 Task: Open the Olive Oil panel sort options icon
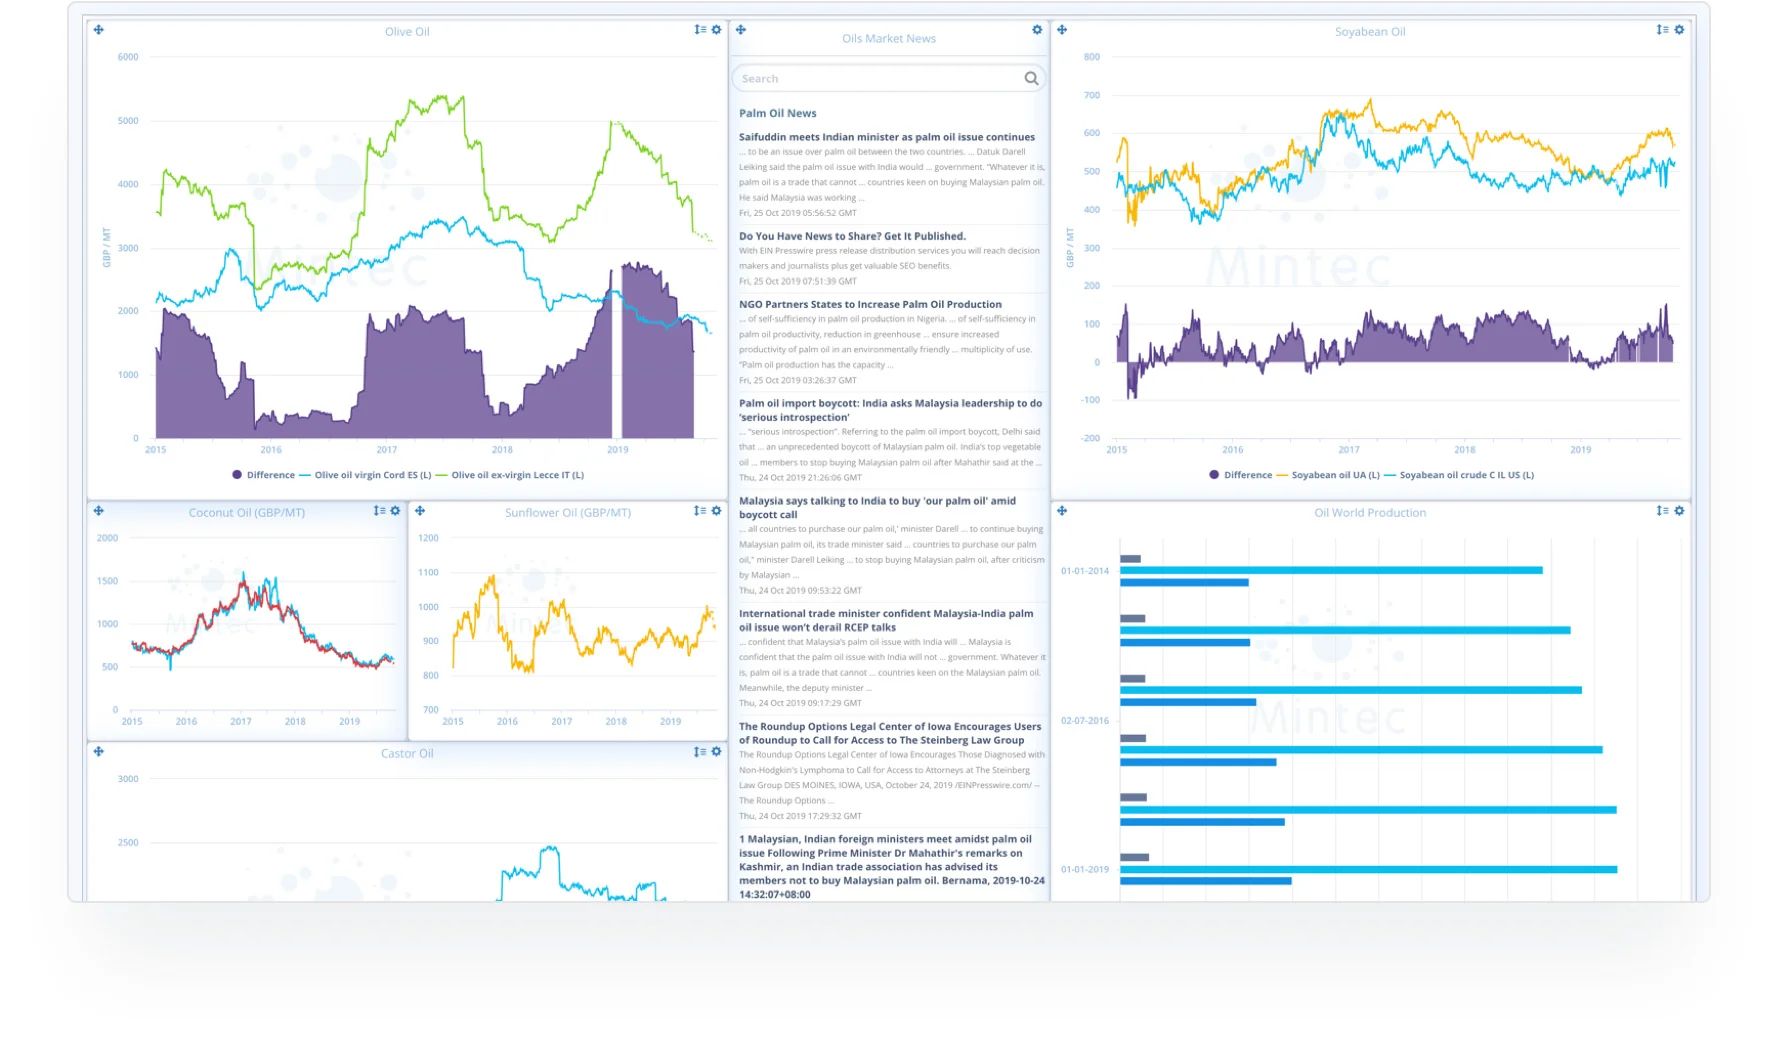coord(700,30)
